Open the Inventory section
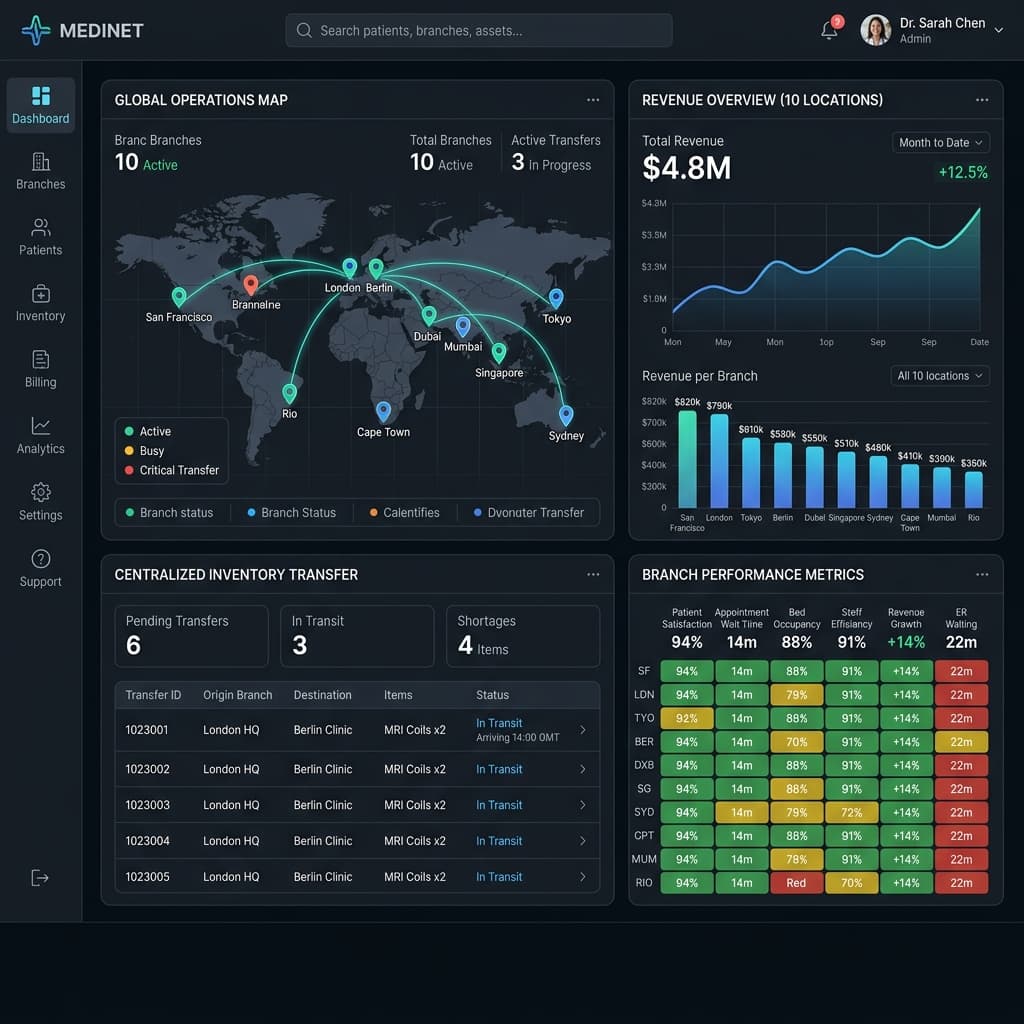 (x=40, y=302)
